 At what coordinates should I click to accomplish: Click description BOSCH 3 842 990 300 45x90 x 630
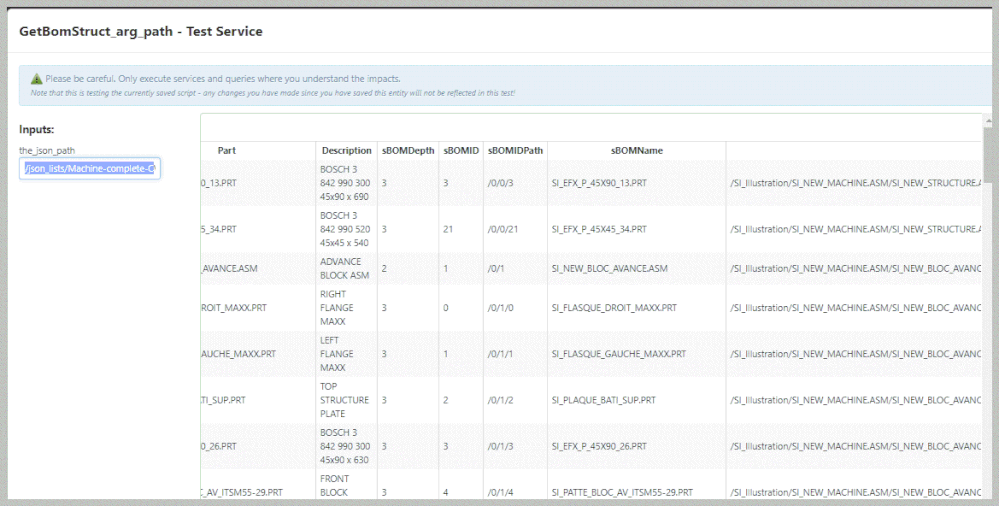[345, 446]
